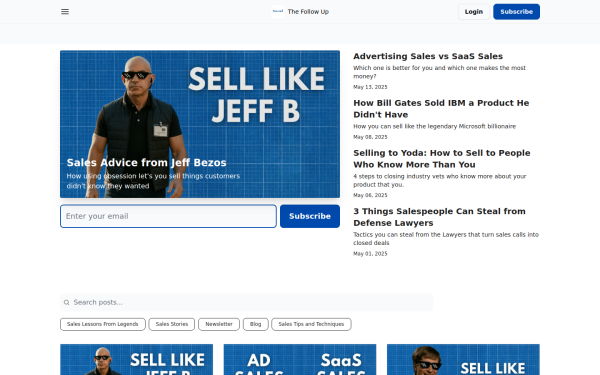This screenshot has height=375, width=600.
Task: Click the May 06, 2025 date
Action: [x=370, y=196]
